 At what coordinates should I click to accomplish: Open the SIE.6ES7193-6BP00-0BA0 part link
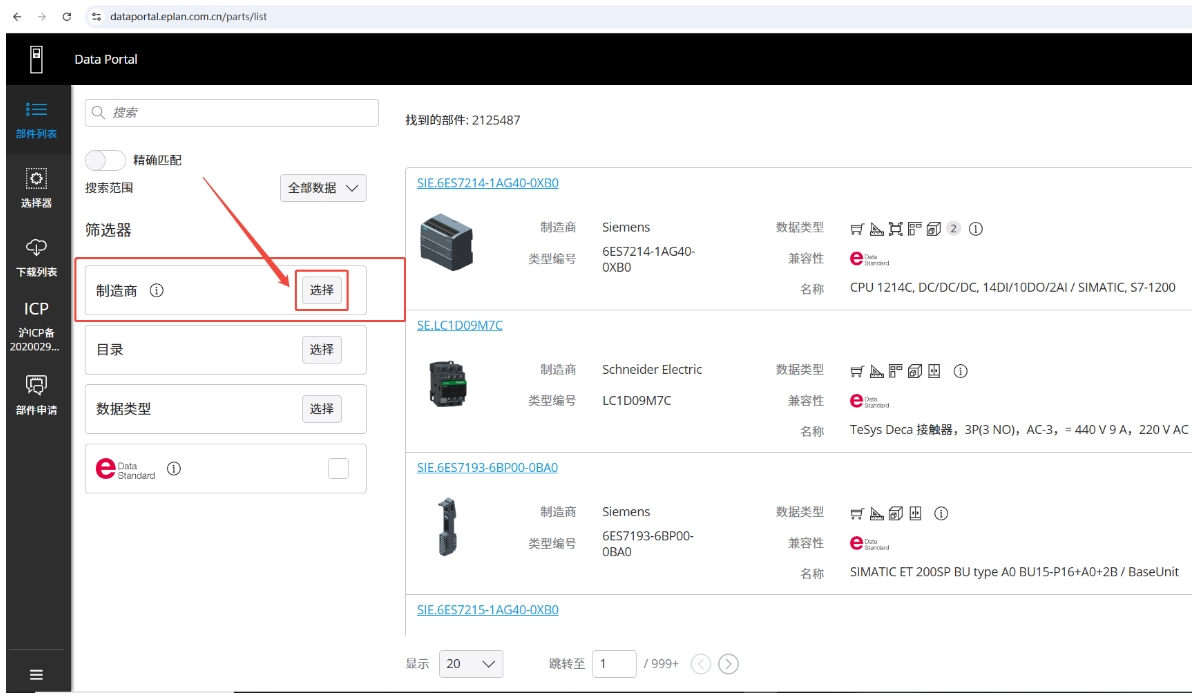coord(487,467)
